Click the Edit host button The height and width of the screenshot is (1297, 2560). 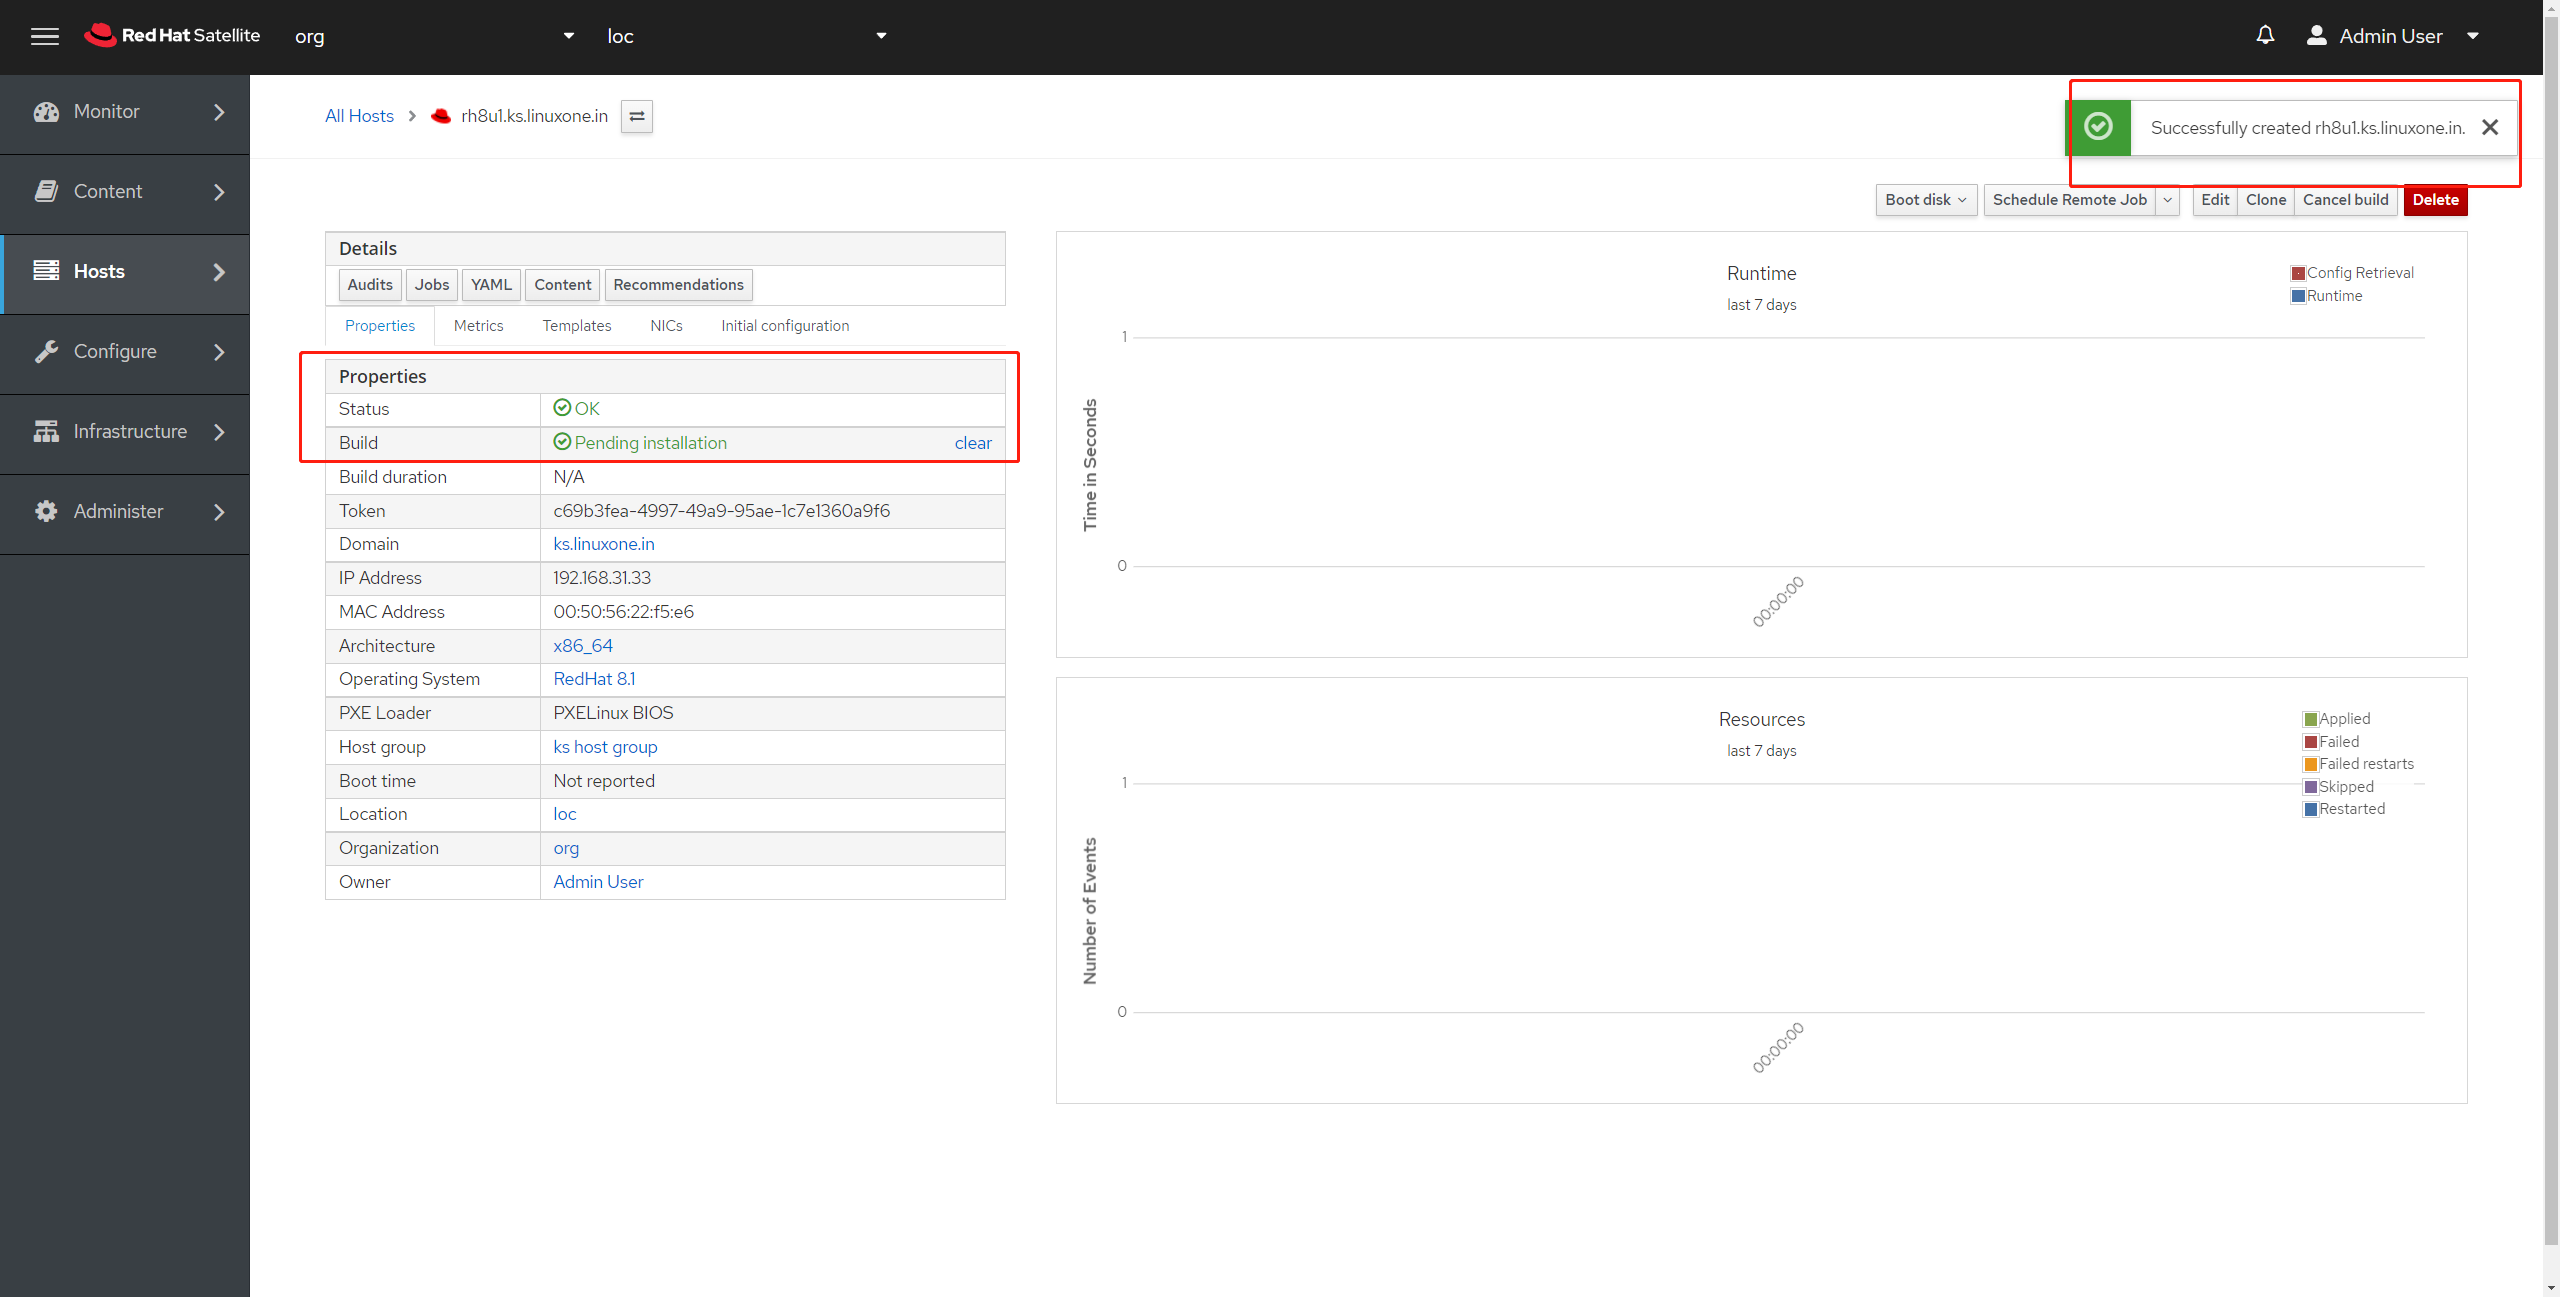coord(2215,200)
